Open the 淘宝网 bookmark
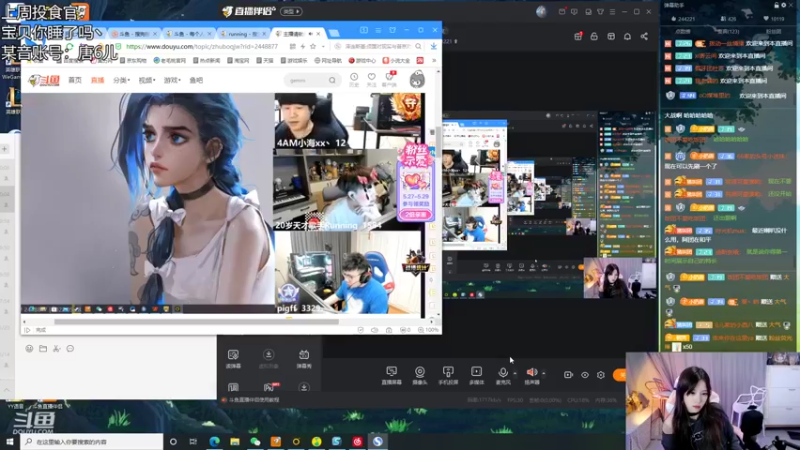 click(238, 60)
